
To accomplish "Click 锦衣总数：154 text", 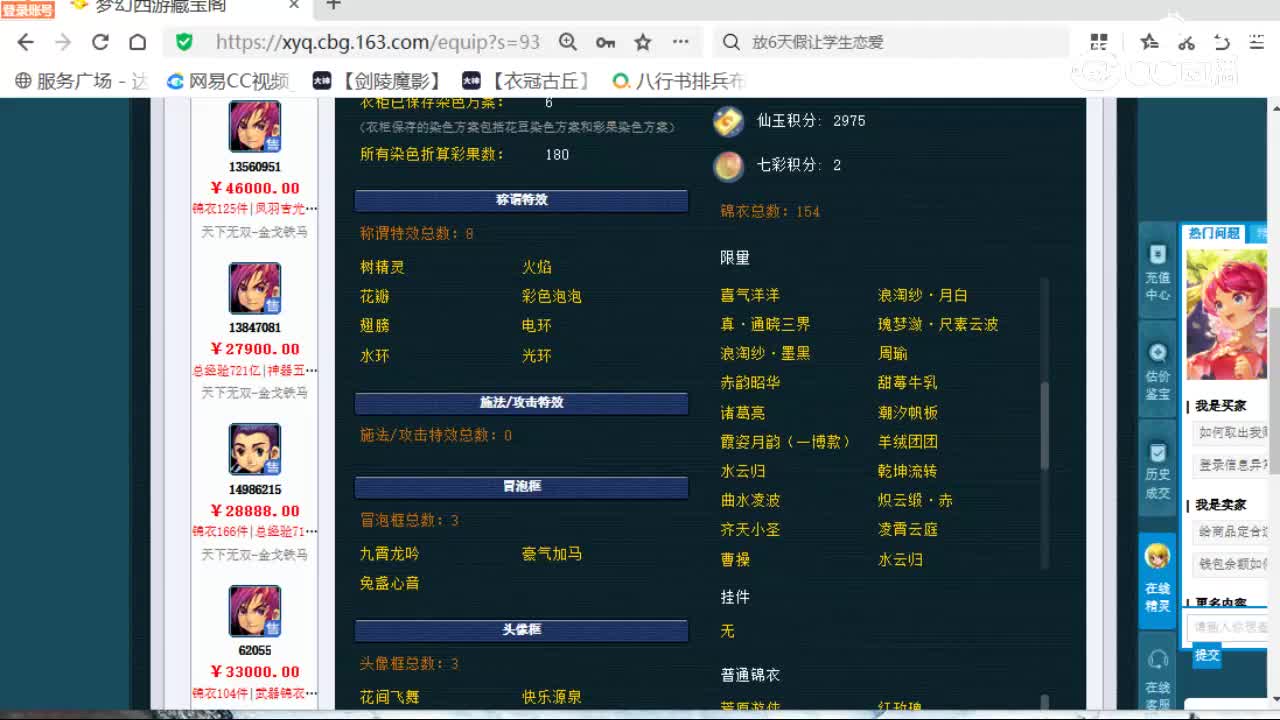I will coord(770,212).
